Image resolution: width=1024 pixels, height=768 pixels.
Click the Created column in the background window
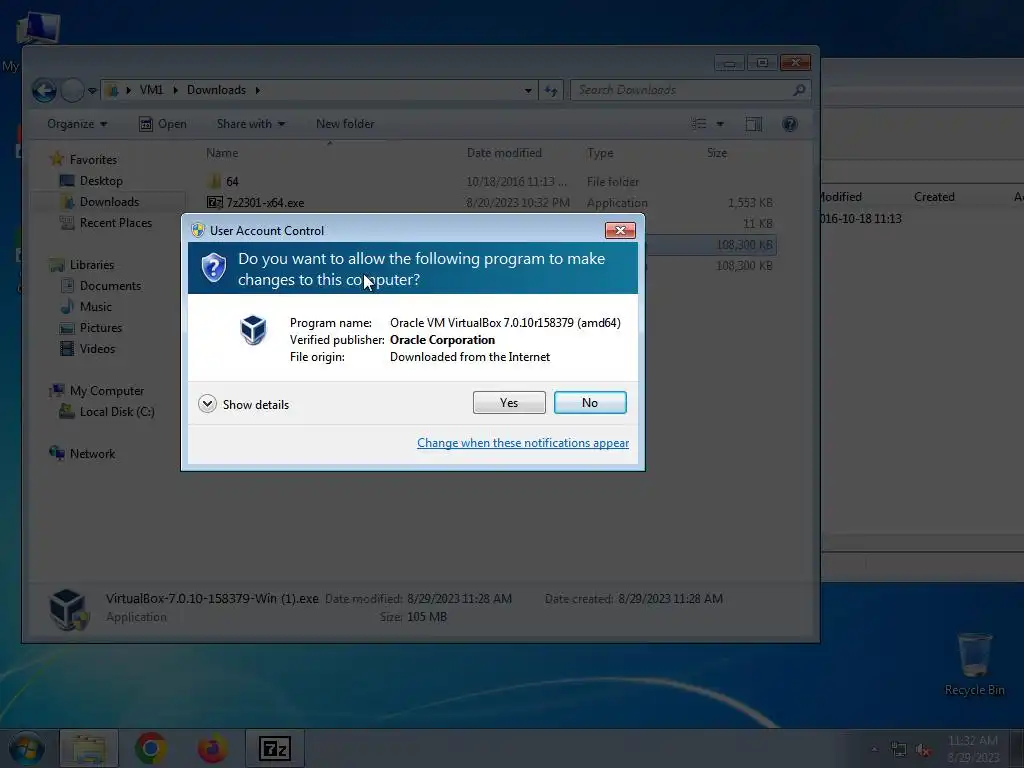pos(934,197)
